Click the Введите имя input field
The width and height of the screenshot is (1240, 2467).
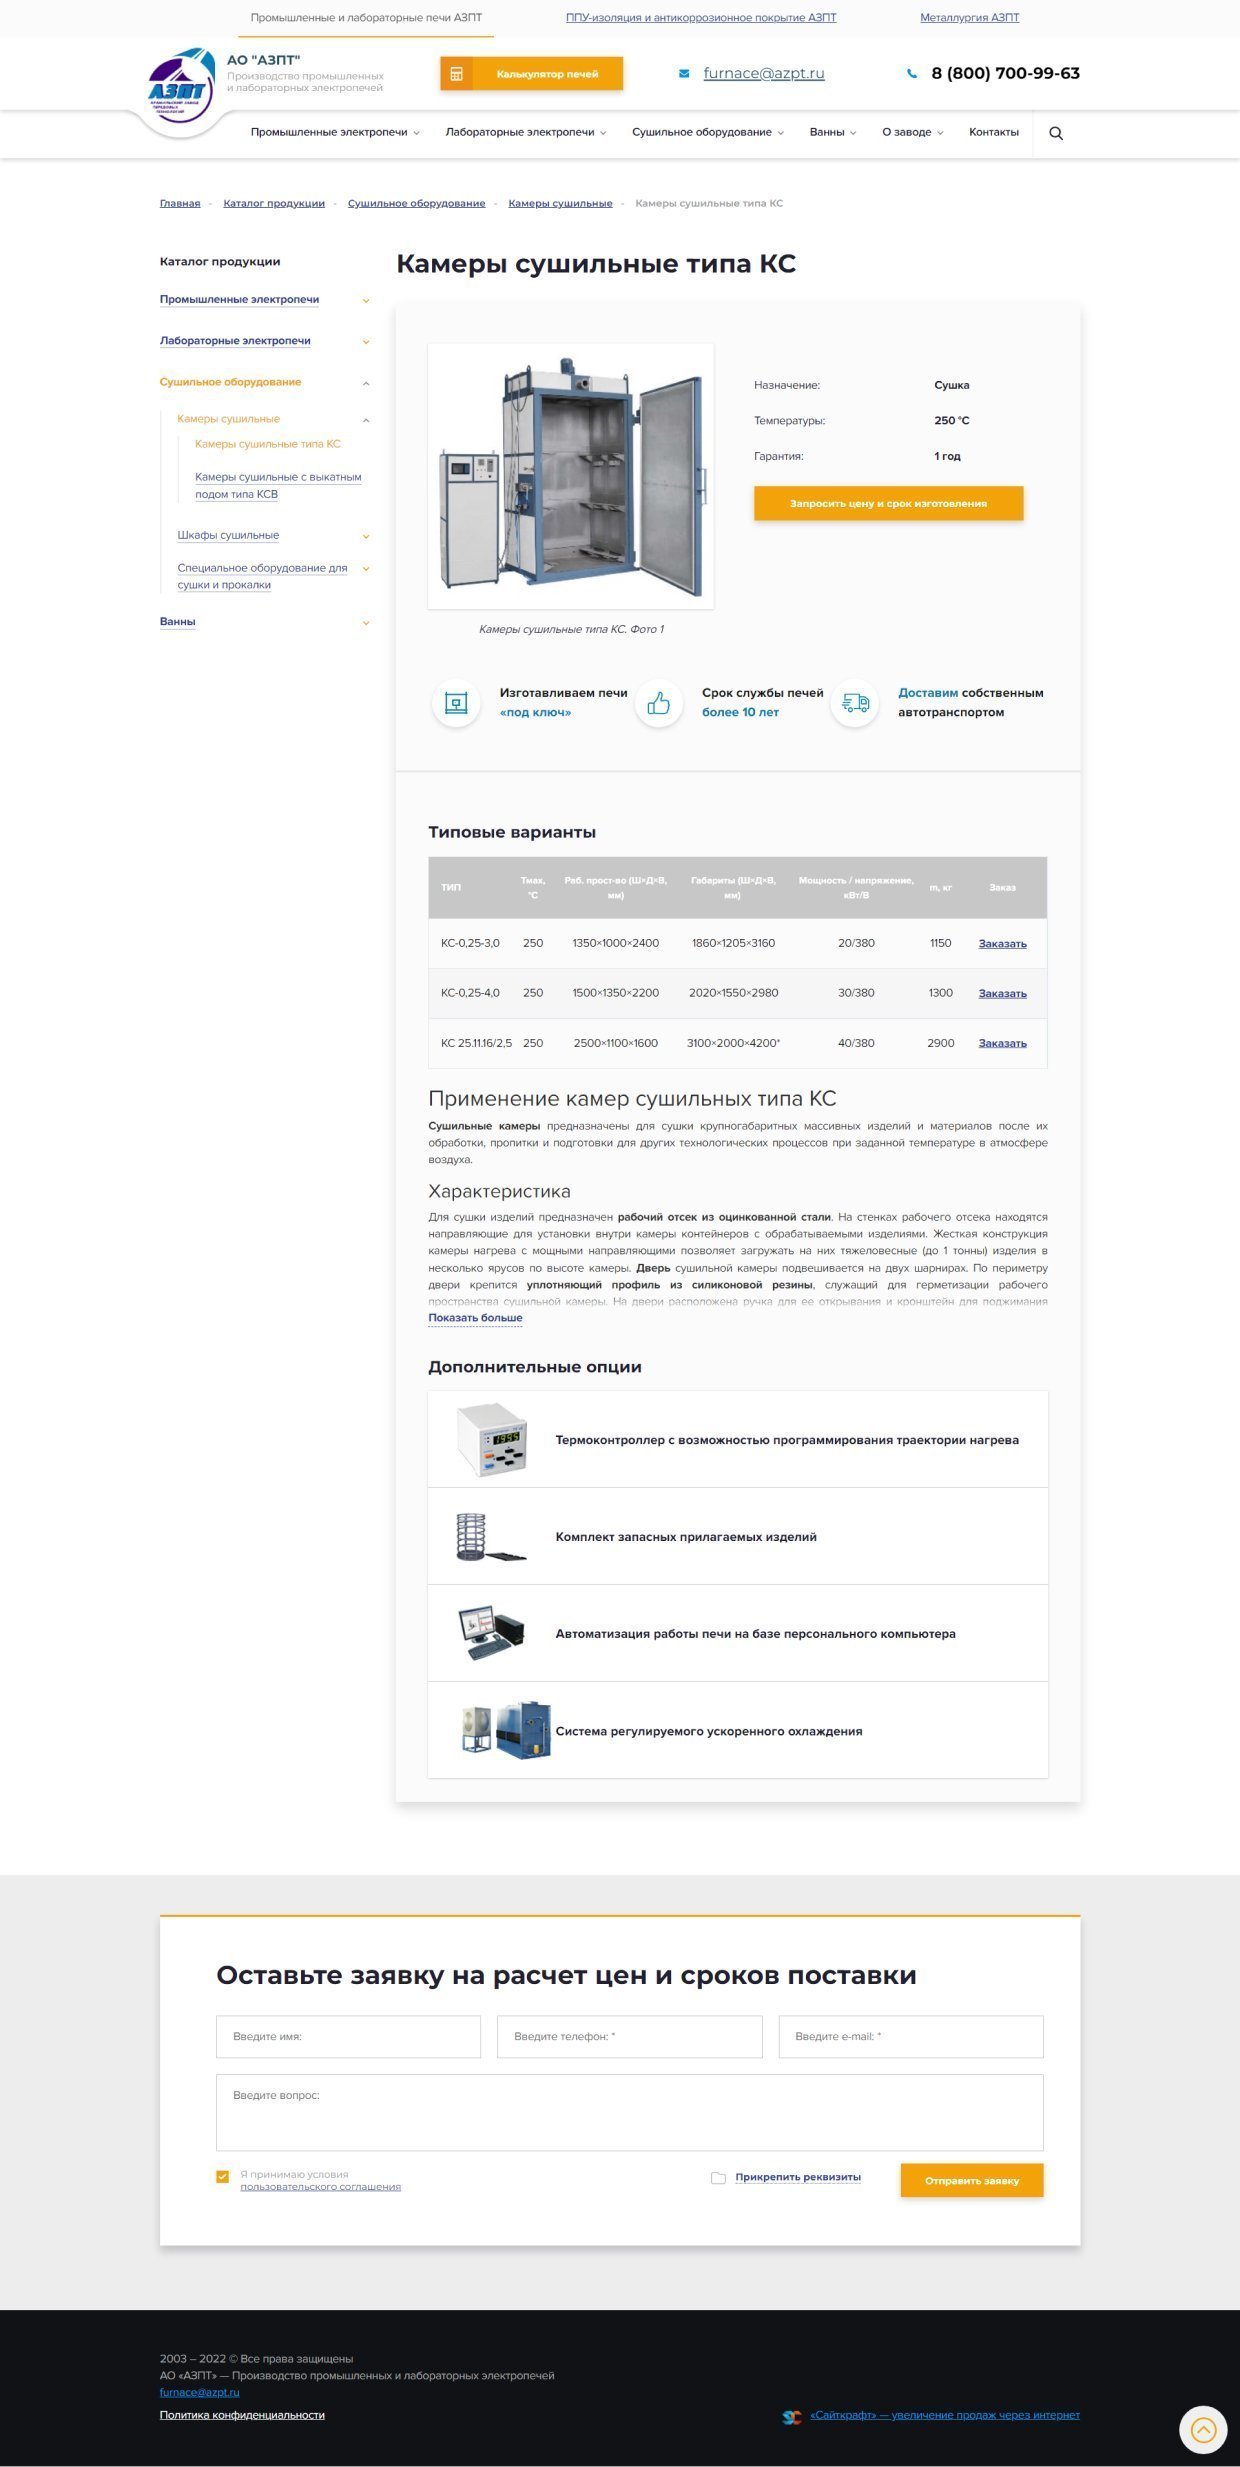348,2037
